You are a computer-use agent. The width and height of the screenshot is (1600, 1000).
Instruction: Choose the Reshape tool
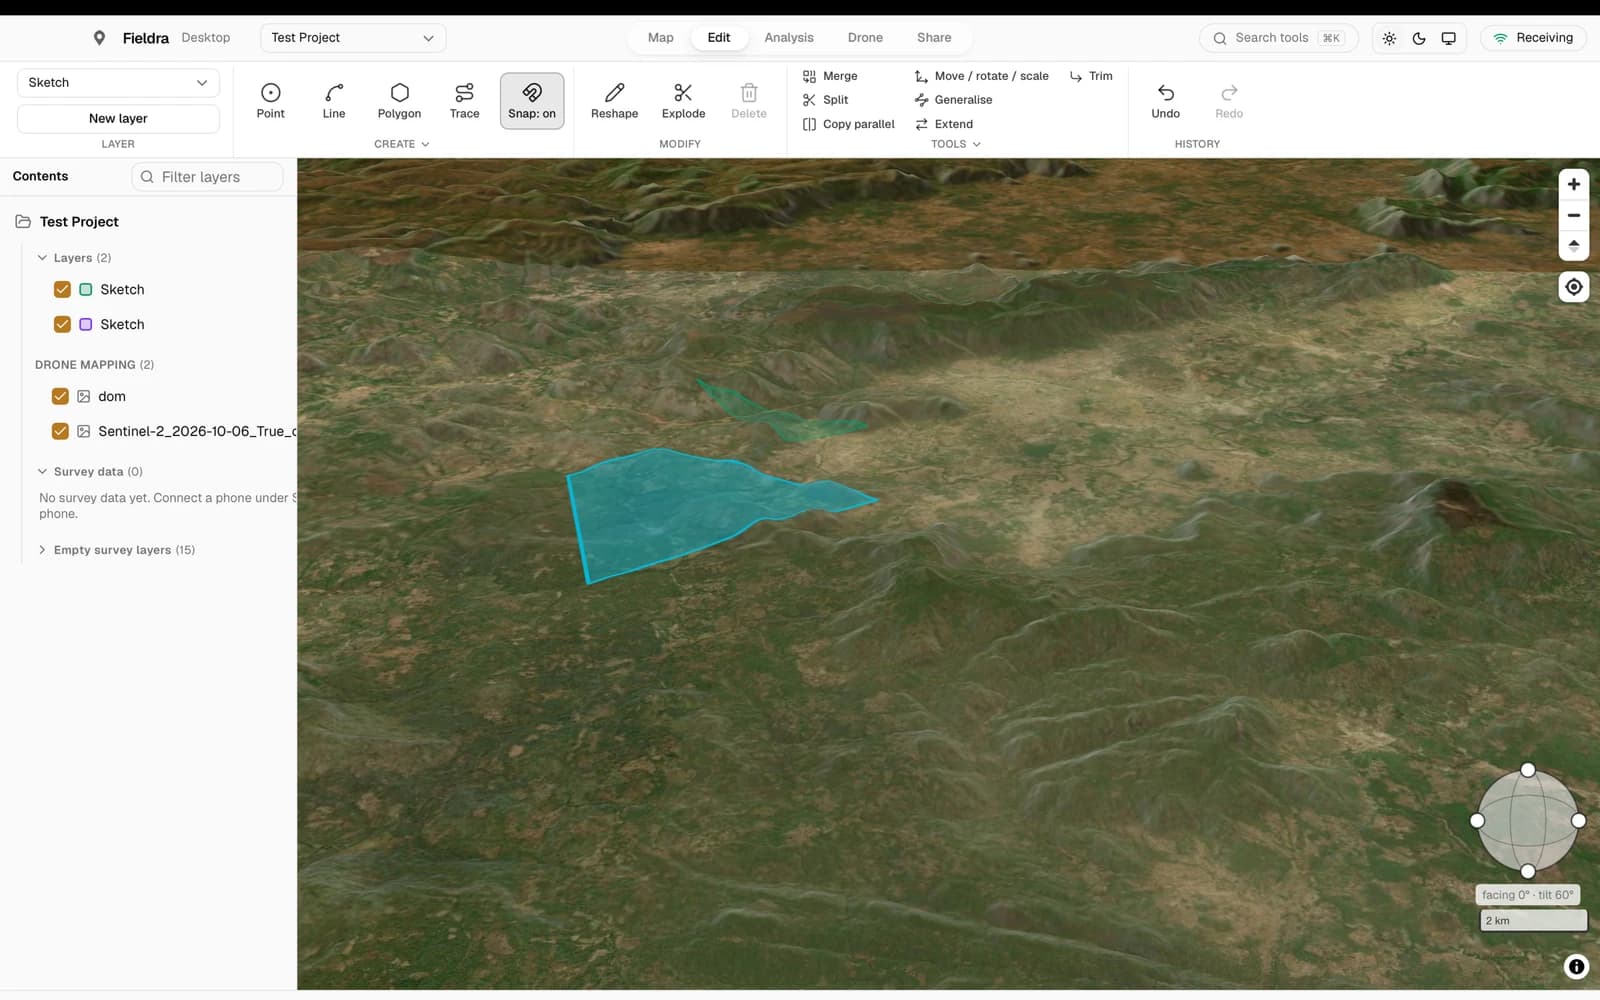(x=614, y=101)
